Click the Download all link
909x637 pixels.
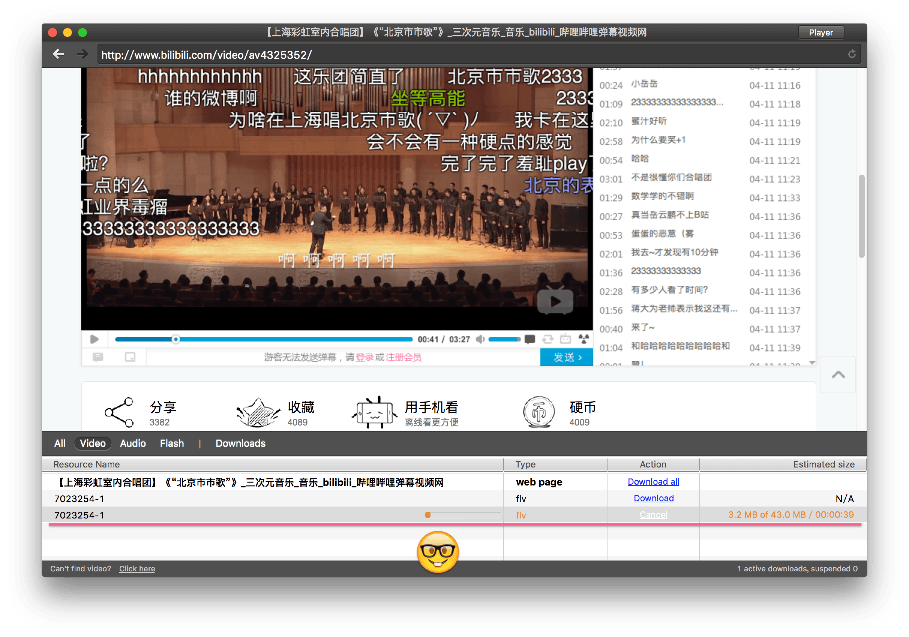(653, 482)
